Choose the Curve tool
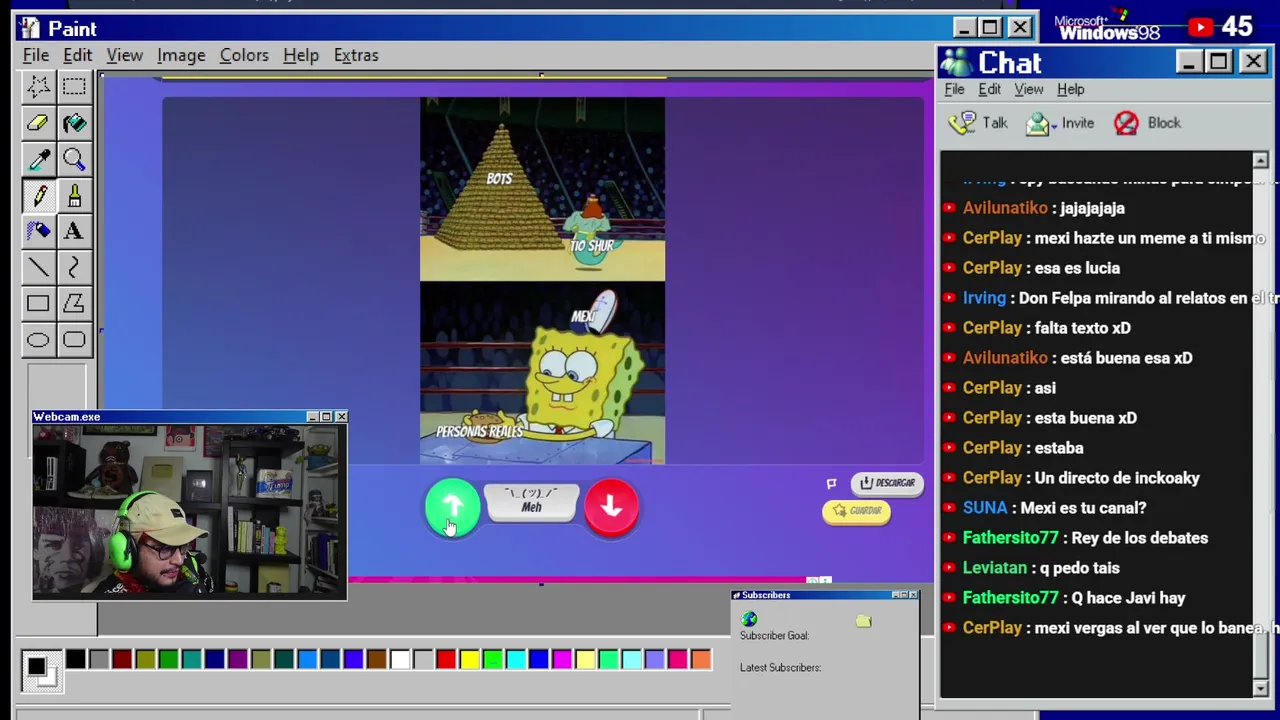The image size is (1280, 720). coord(74,267)
